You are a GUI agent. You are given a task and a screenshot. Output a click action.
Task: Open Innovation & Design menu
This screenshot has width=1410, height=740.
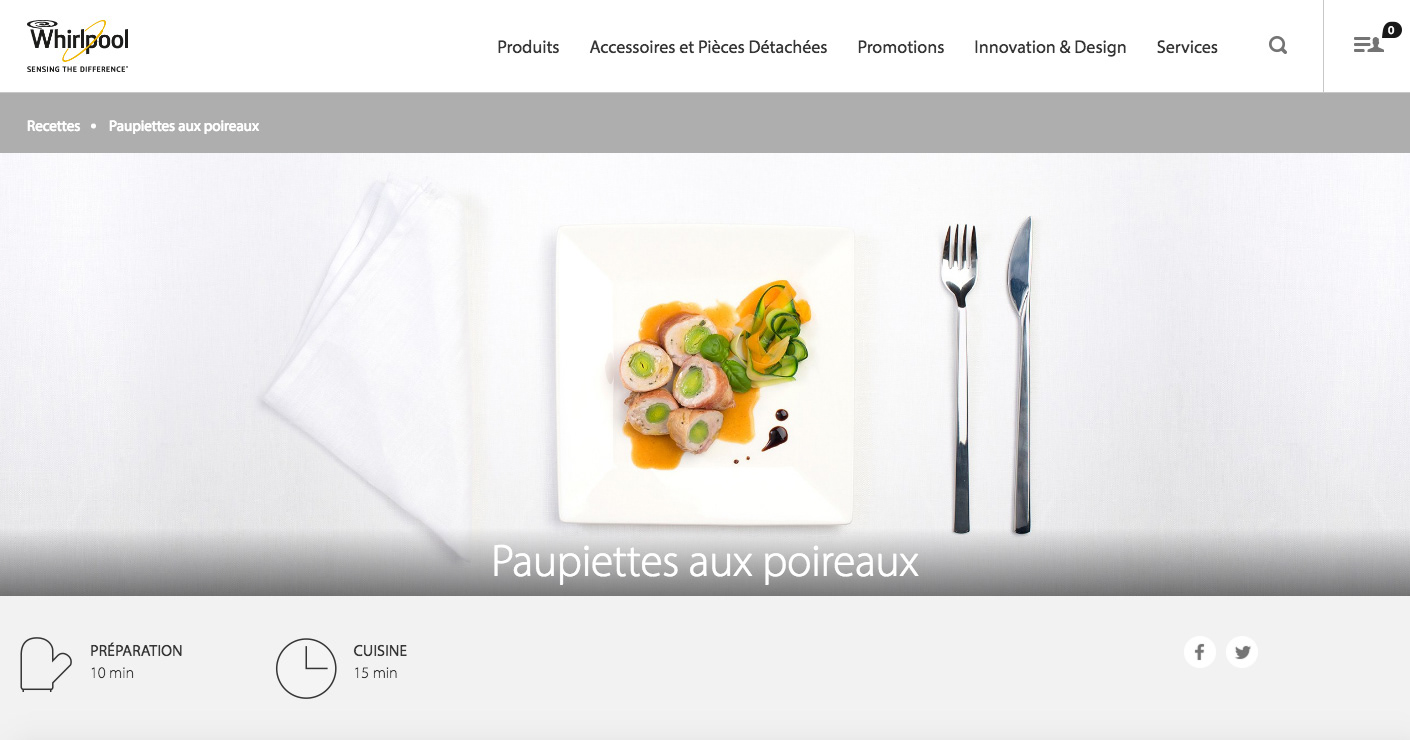click(1050, 47)
